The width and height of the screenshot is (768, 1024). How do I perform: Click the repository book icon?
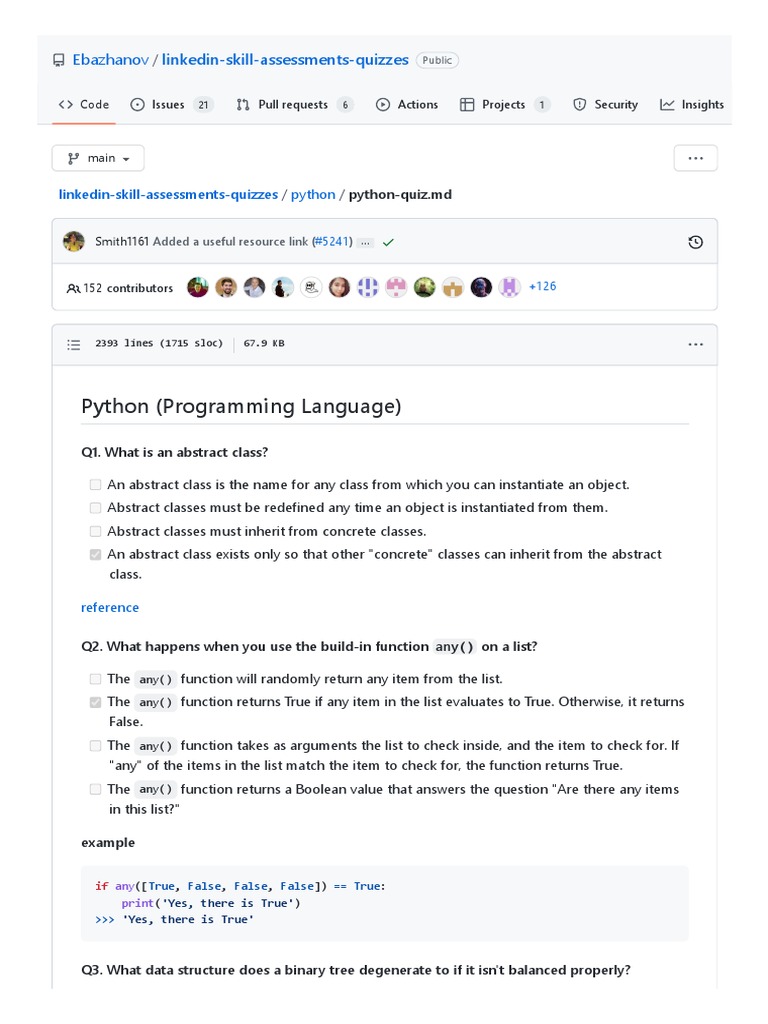coord(58,60)
